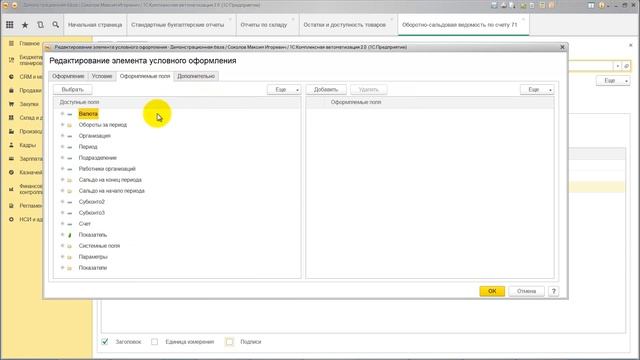This screenshot has height=360, width=640.
Task: Expand the Системные поля folder
Action: tap(62, 246)
